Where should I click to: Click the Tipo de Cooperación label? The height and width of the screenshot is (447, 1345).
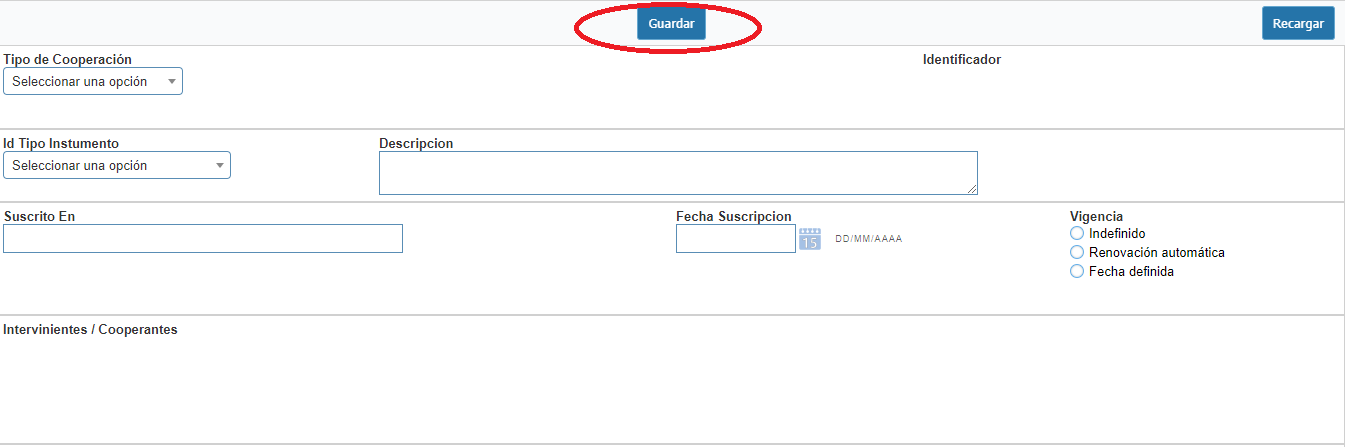click(x=68, y=60)
